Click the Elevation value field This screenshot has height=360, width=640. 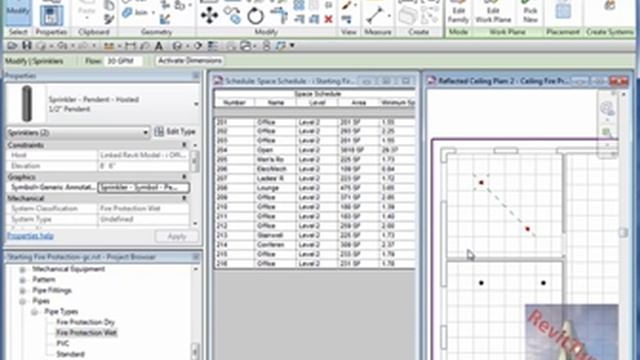(x=143, y=166)
